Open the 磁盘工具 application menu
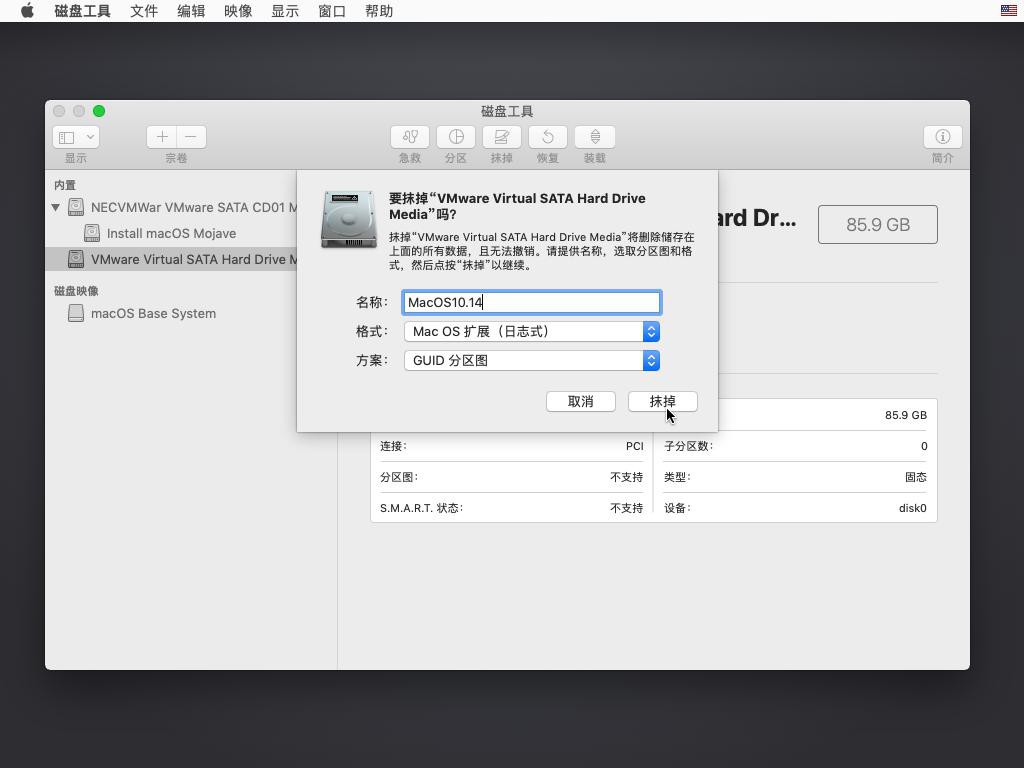The height and width of the screenshot is (768, 1024). 82,11
